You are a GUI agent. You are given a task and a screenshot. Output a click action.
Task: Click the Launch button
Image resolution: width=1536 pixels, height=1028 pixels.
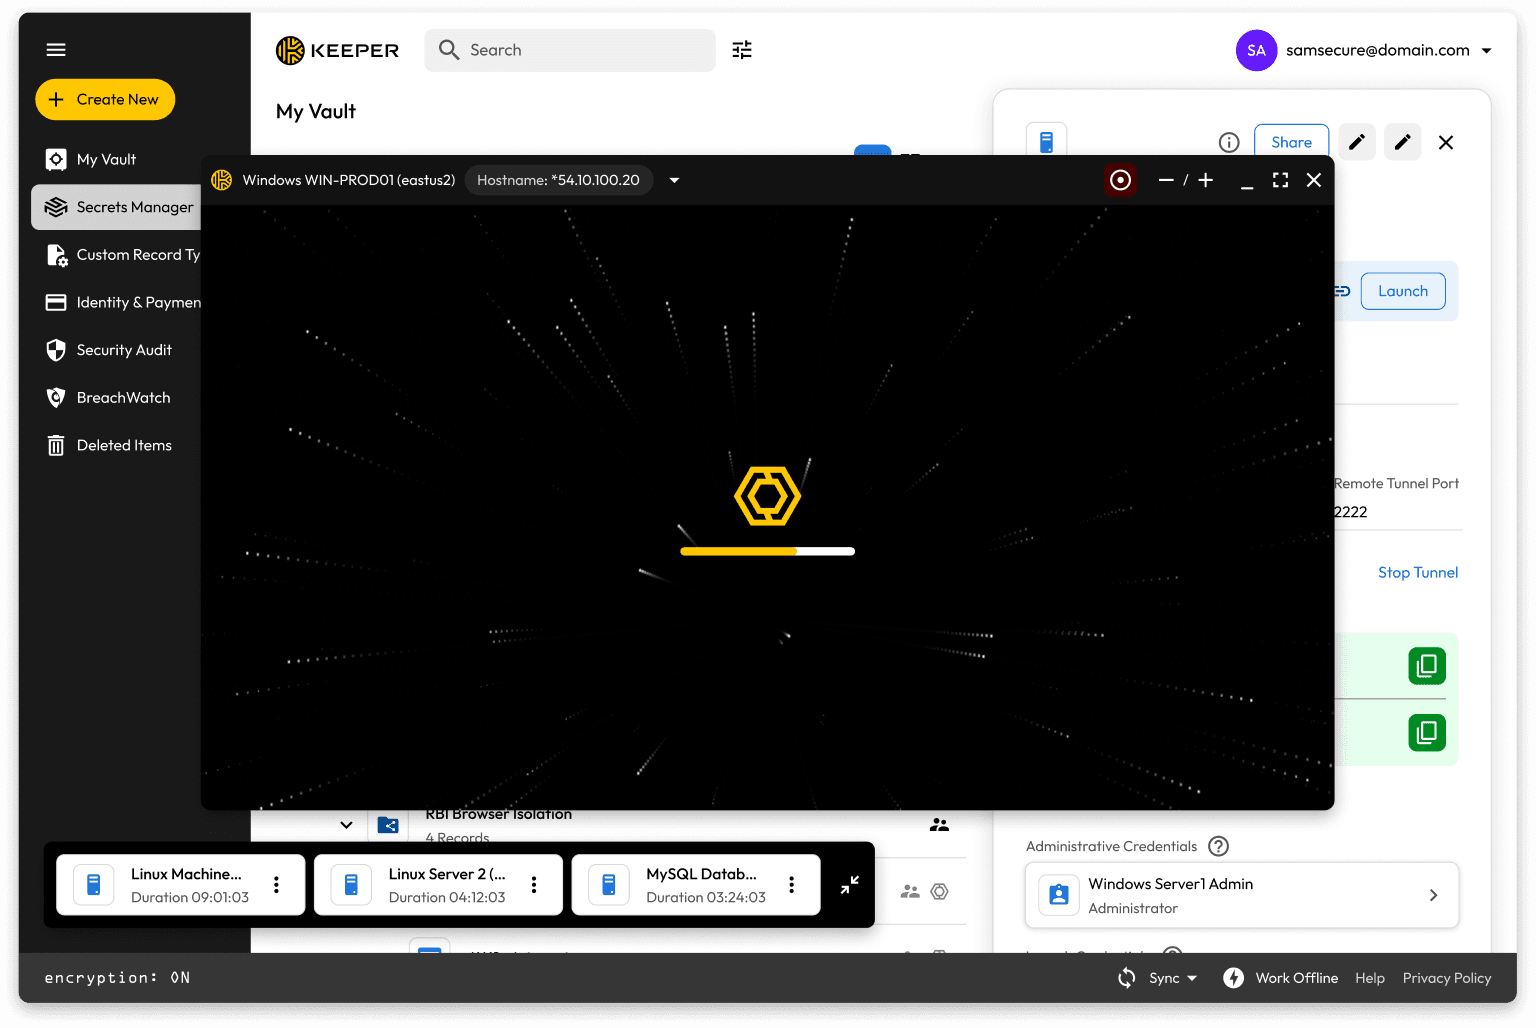point(1403,291)
